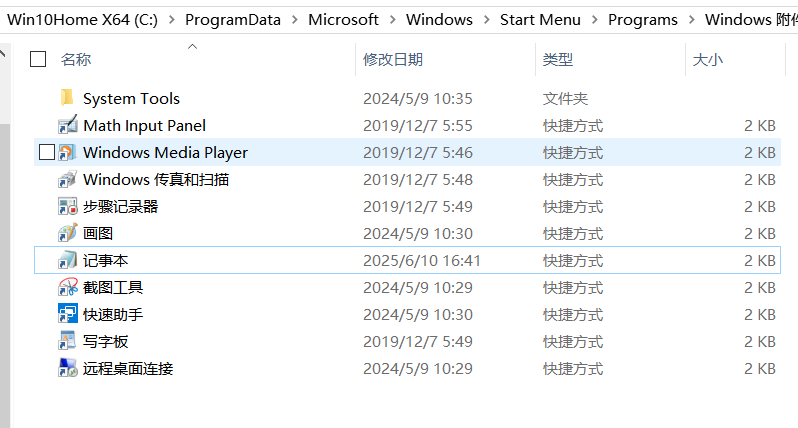Expand the chevron after Win10Home X64 (C:)
This screenshot has width=798, height=428.
tap(172, 20)
